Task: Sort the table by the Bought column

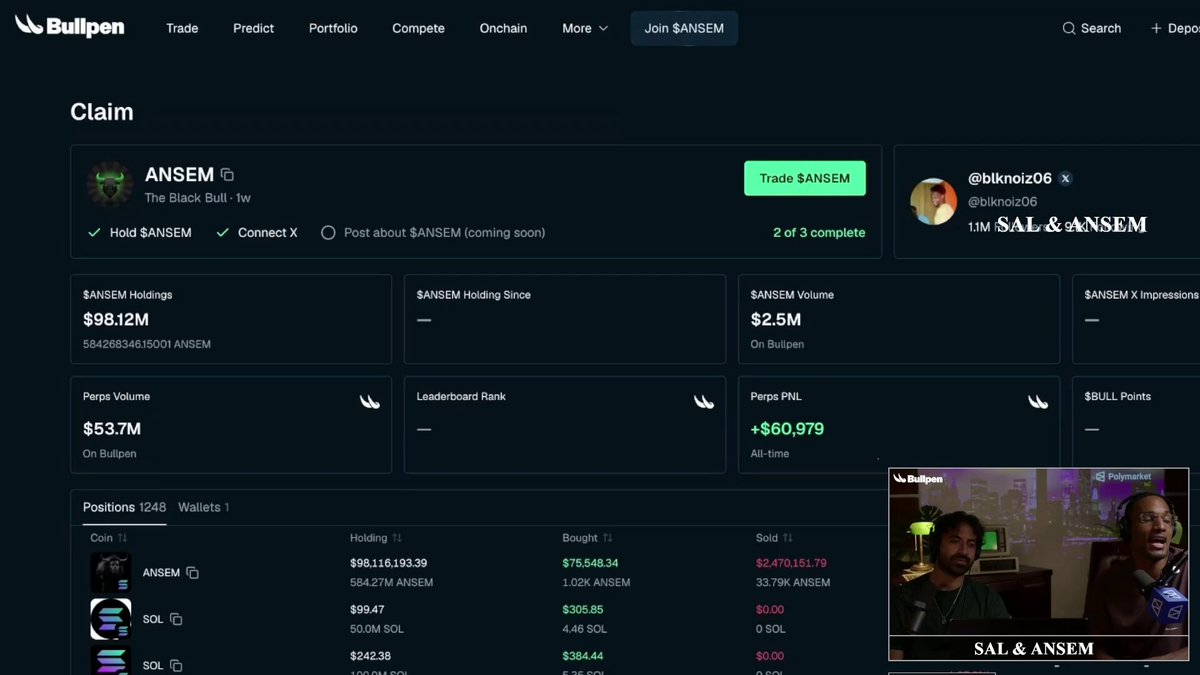Action: 587,538
